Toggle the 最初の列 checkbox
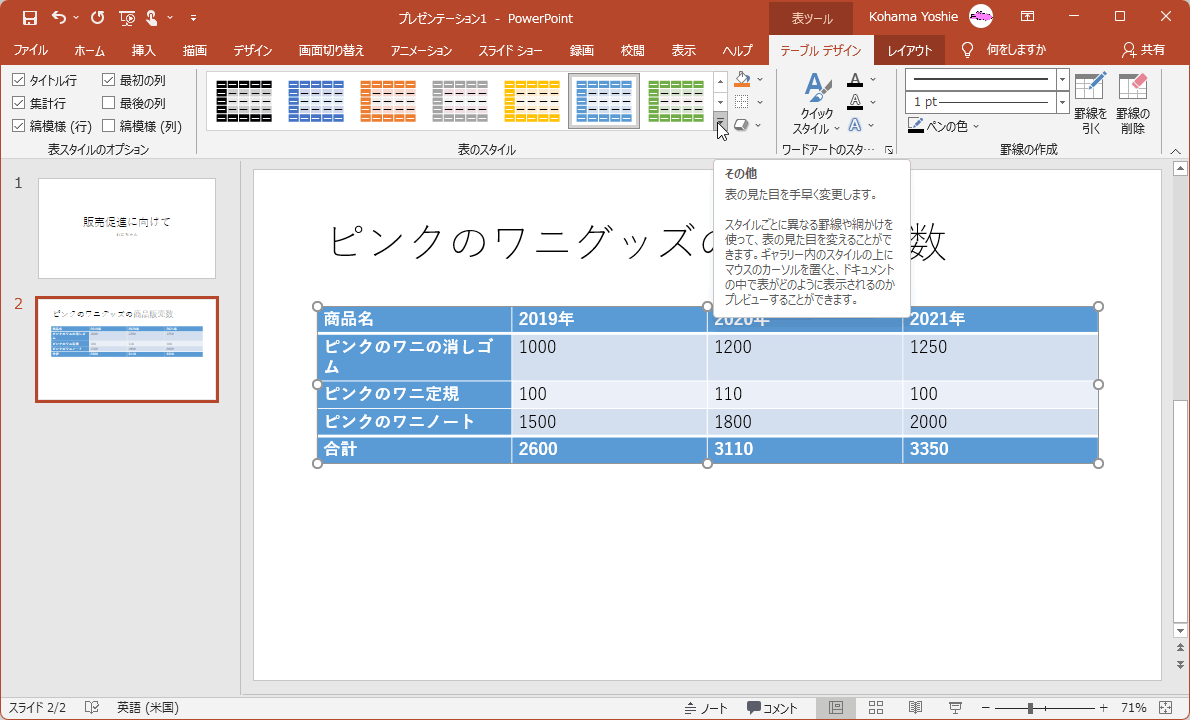Image resolution: width=1190 pixels, height=720 pixels. (x=109, y=80)
